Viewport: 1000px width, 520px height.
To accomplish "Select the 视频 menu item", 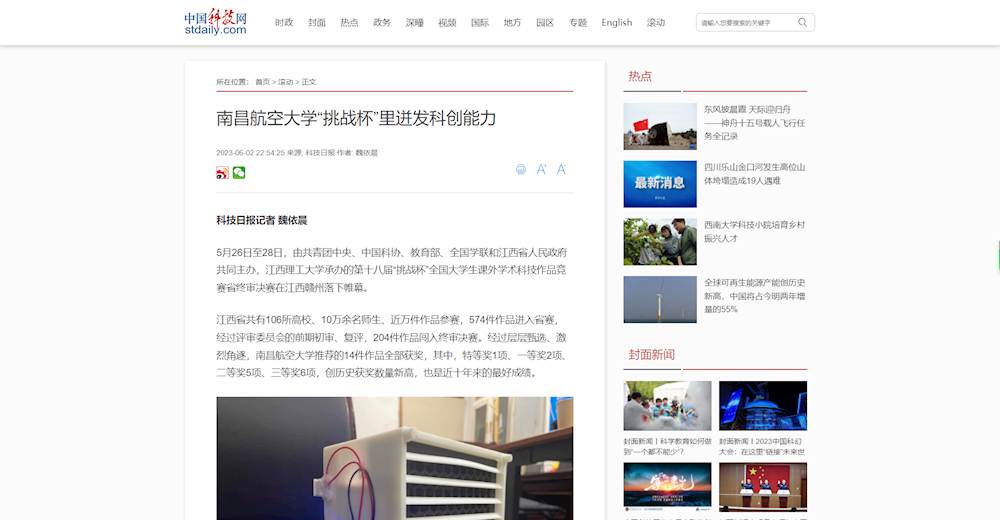I will click(447, 23).
